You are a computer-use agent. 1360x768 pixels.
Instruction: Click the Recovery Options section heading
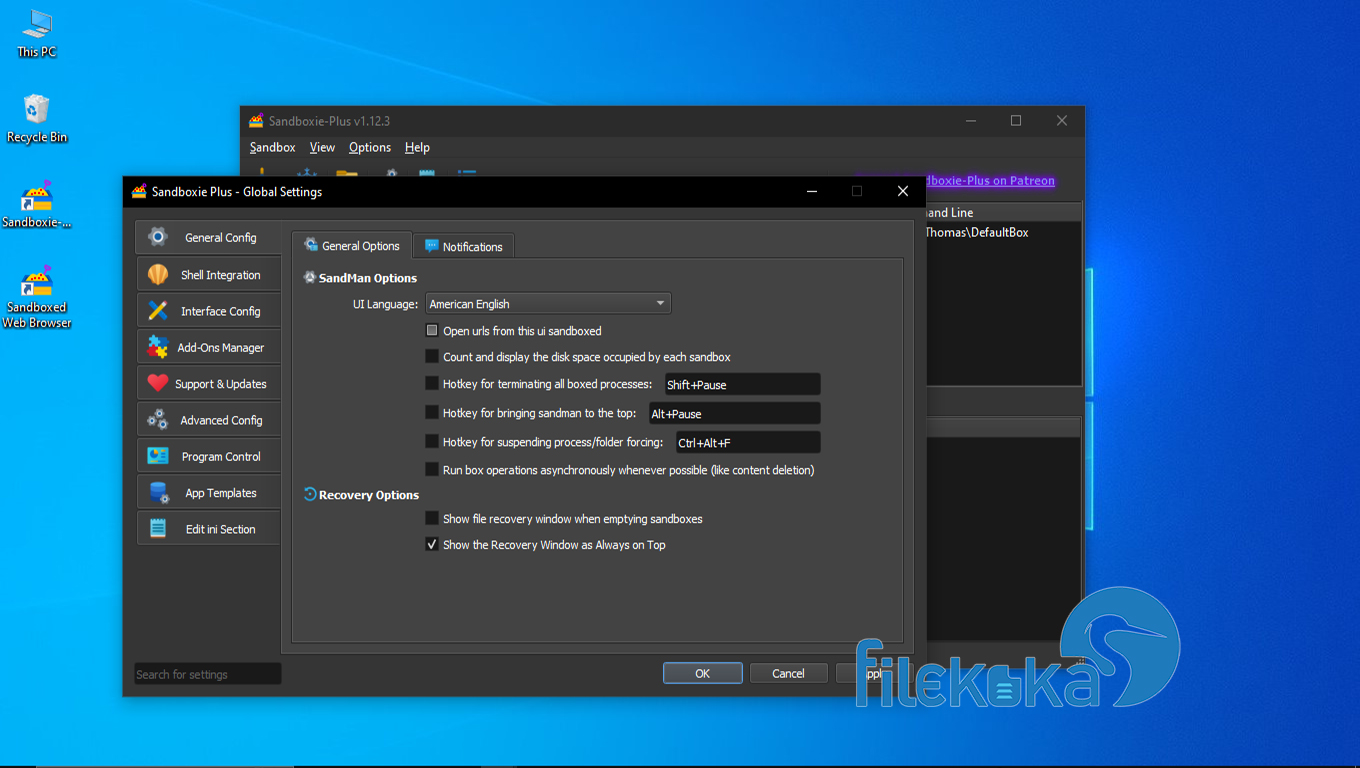tap(369, 495)
